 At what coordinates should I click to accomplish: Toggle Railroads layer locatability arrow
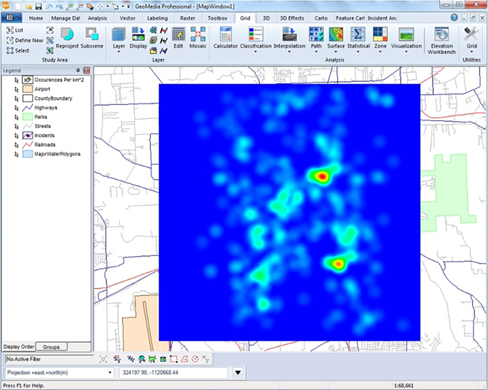(x=16, y=145)
